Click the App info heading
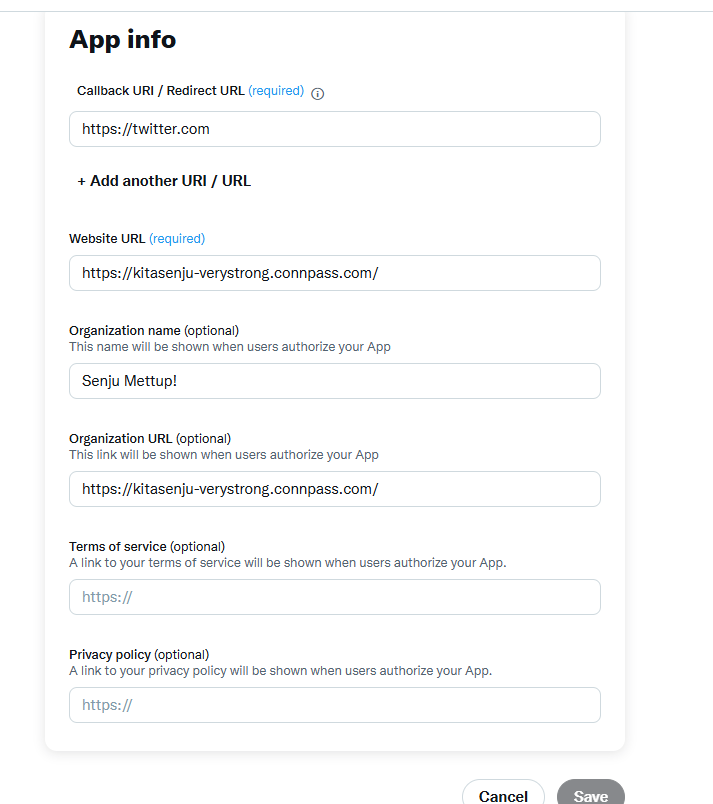This screenshot has height=804, width=713. (x=122, y=39)
